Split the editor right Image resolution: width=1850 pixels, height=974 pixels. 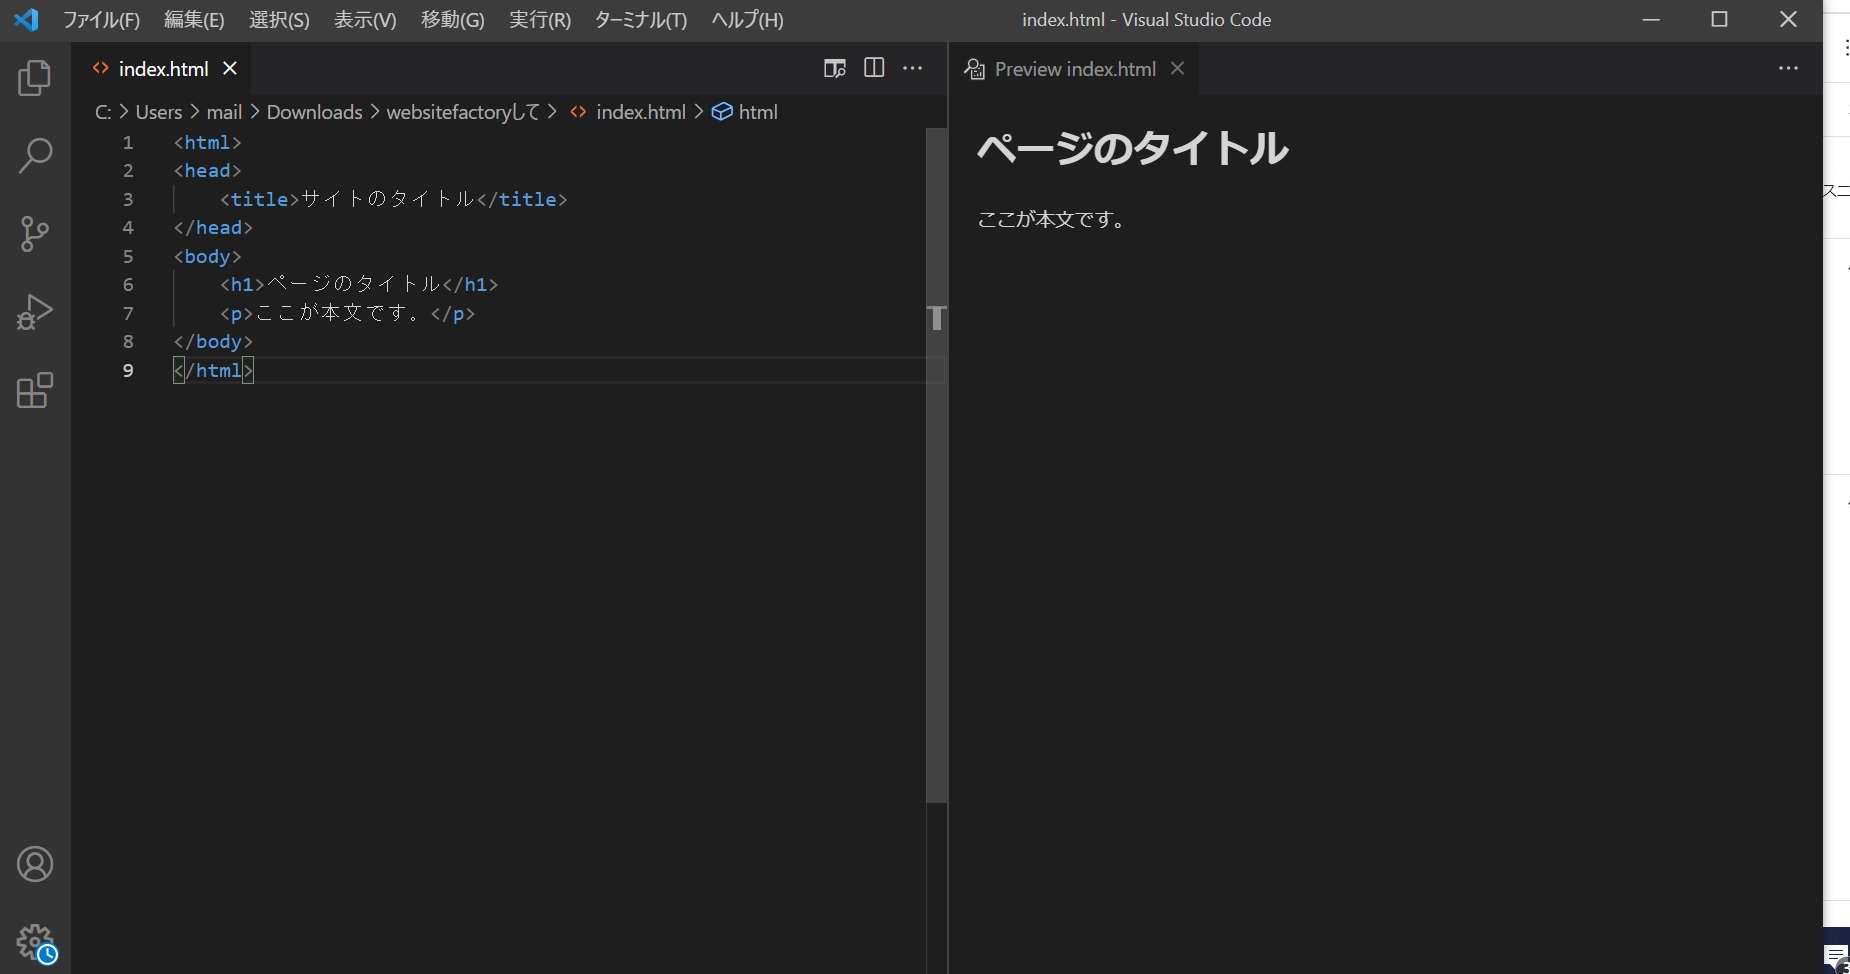[x=874, y=67]
